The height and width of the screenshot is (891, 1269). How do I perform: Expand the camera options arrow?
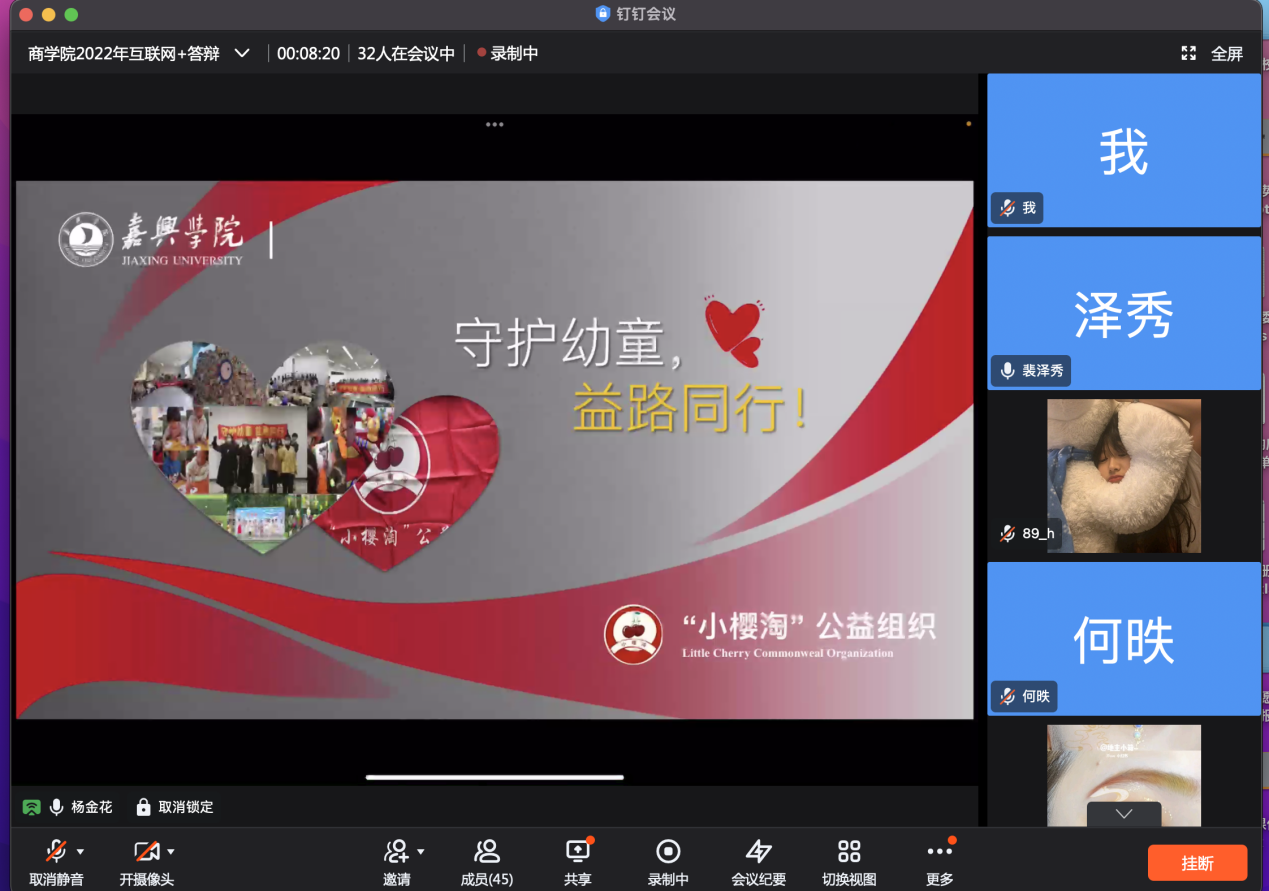[x=171, y=852]
